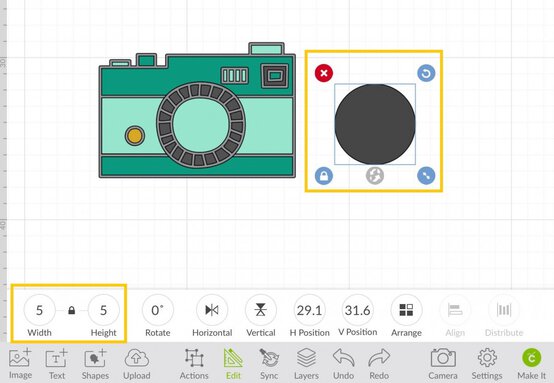
Task: Open the Distribute options
Action: pyautogui.click(x=504, y=310)
